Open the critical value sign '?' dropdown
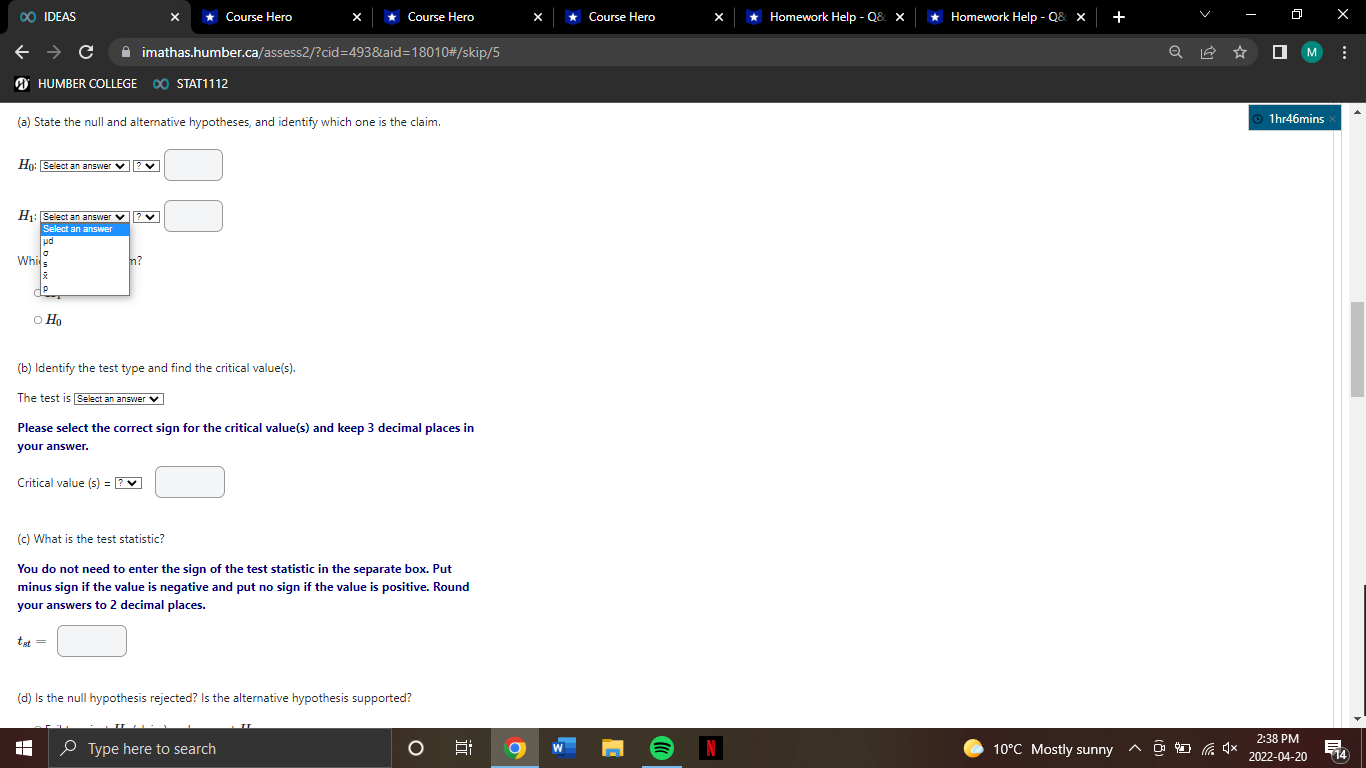Viewport: 1366px width, 768px height. click(128, 483)
